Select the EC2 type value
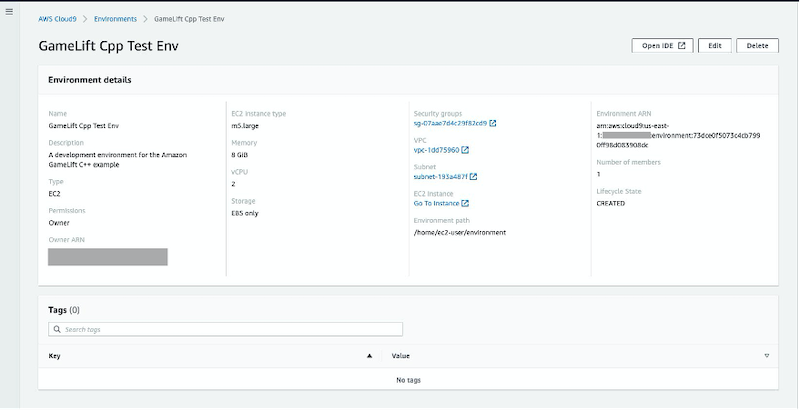 (x=54, y=194)
